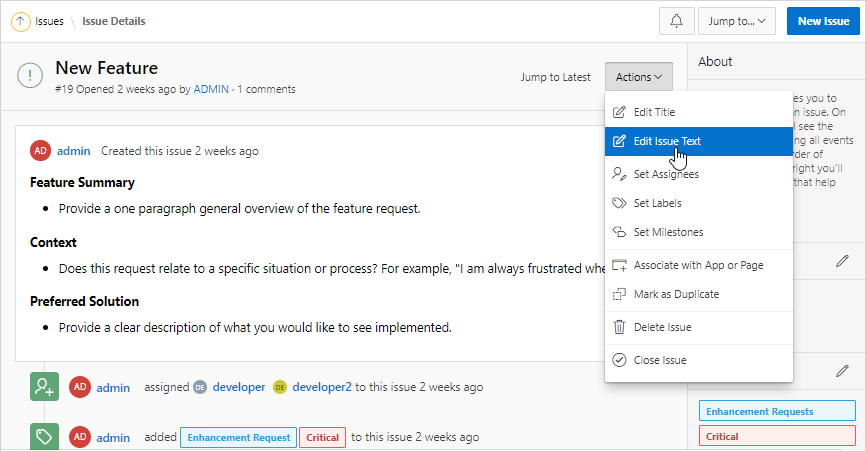
Task: Click the pencil edit icon above the labels
Action: point(842,371)
